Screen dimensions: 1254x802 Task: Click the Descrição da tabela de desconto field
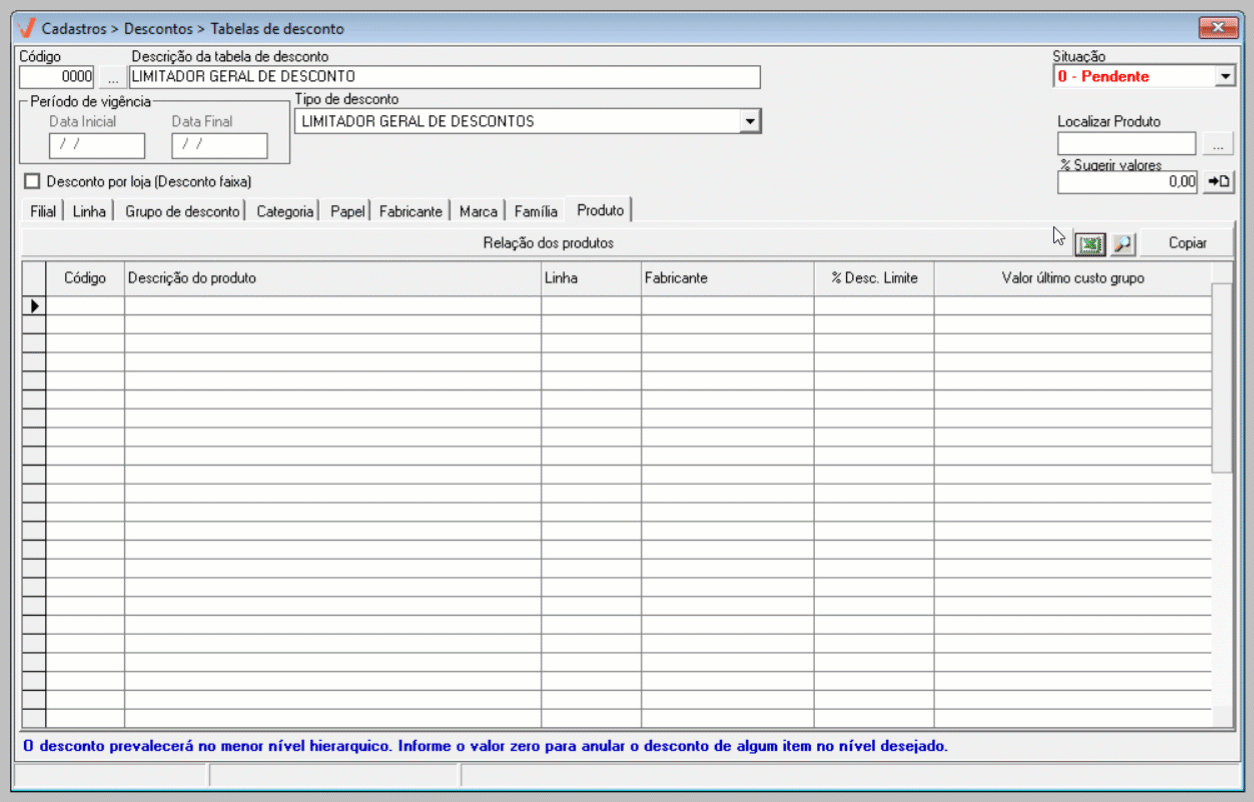445,77
